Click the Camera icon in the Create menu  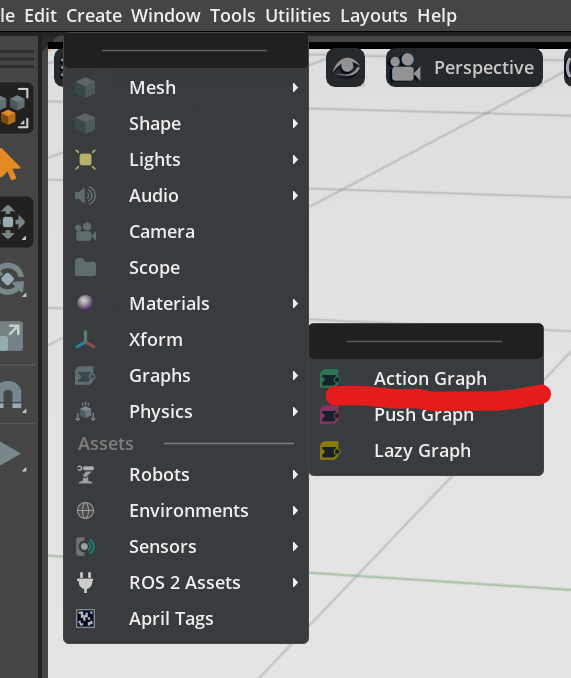point(85,232)
